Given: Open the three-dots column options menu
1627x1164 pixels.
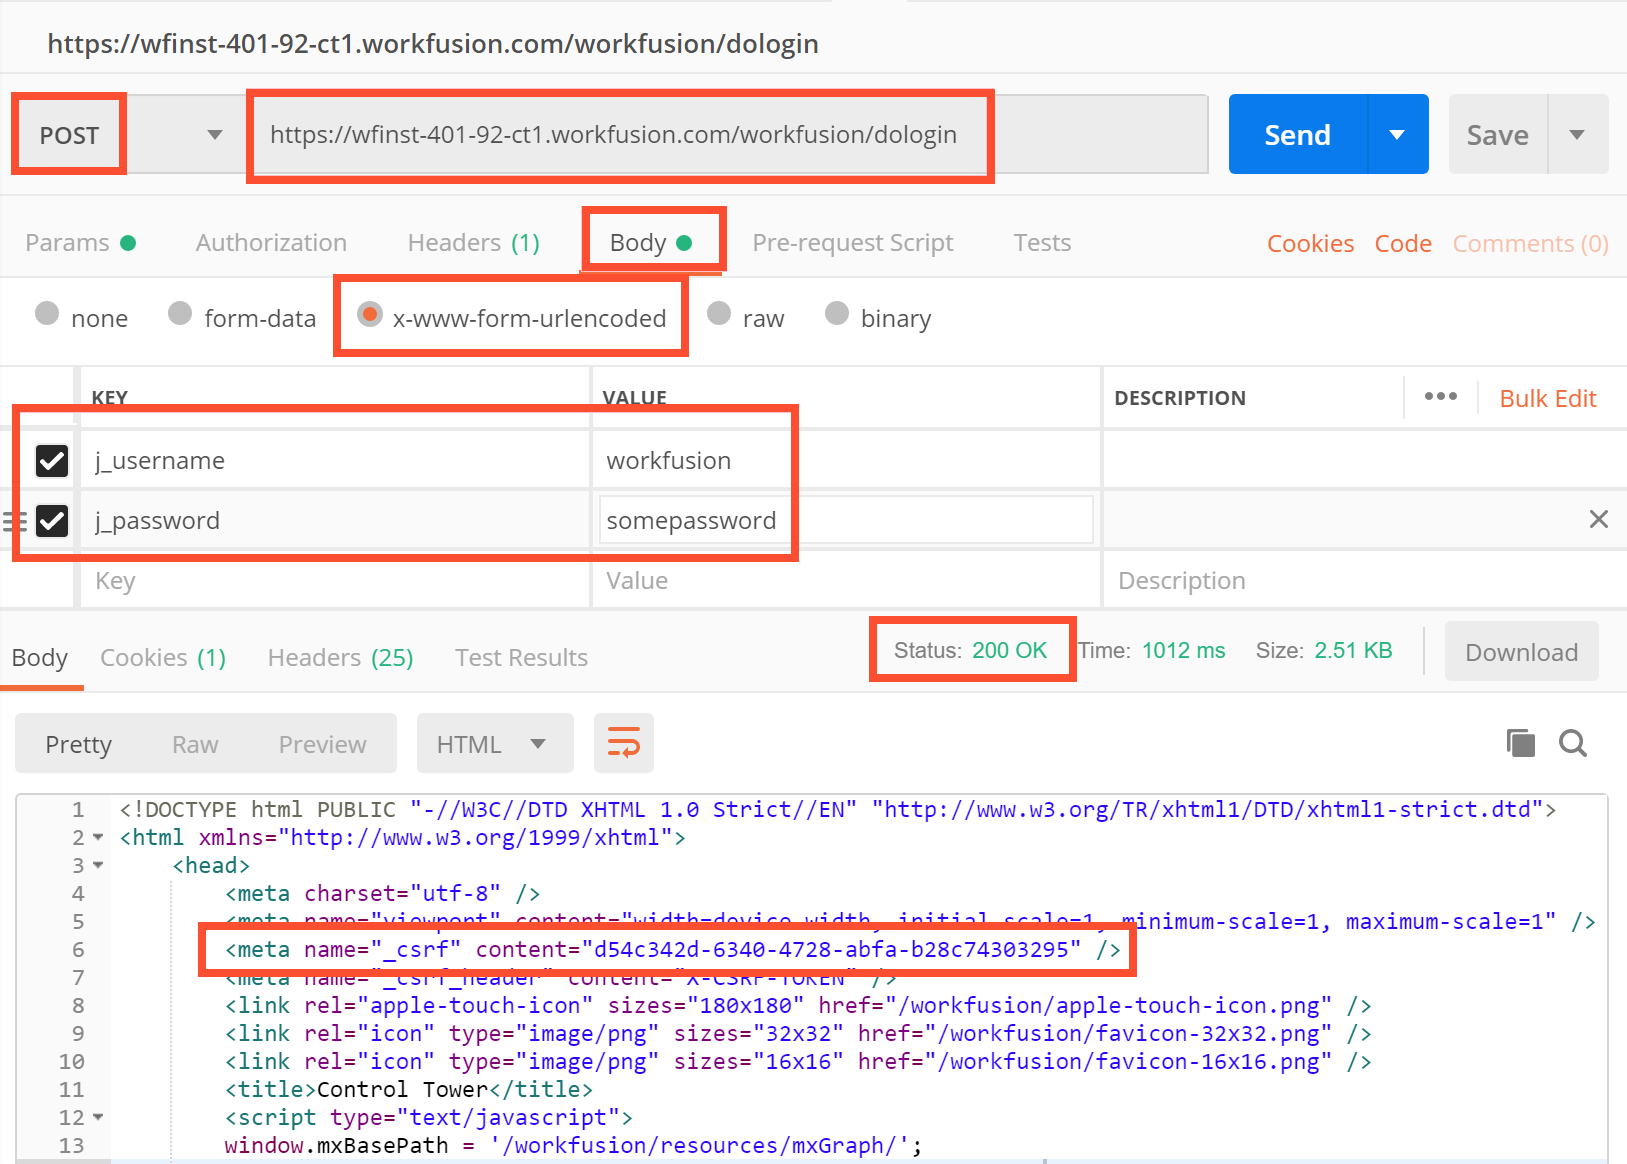Looking at the screenshot, I should click(x=1441, y=397).
